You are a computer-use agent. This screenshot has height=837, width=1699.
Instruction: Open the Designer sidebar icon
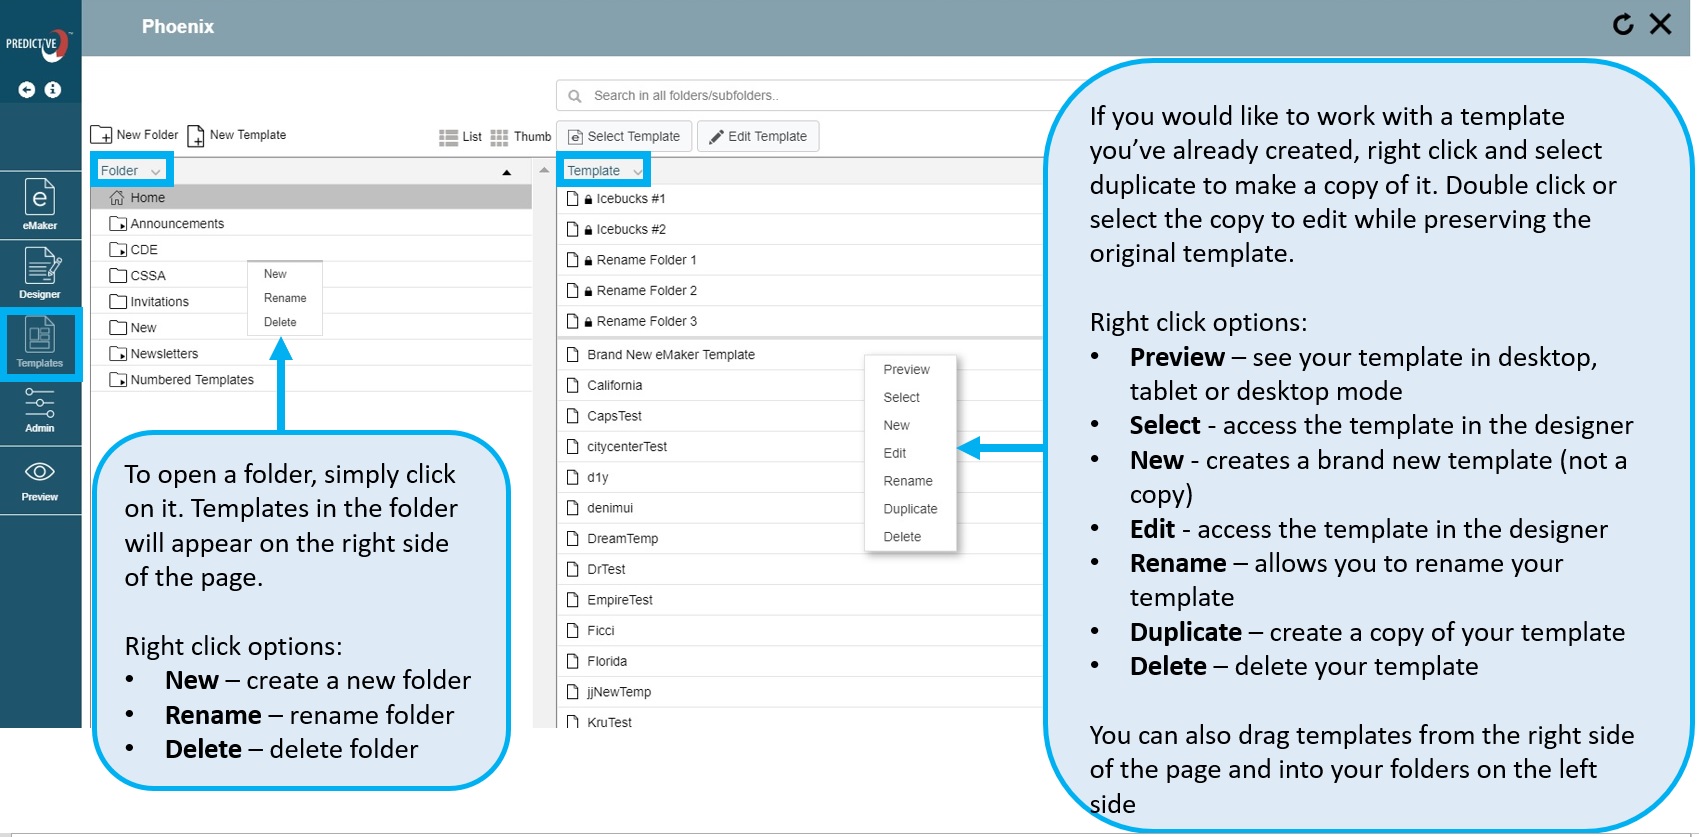pyautogui.click(x=40, y=273)
